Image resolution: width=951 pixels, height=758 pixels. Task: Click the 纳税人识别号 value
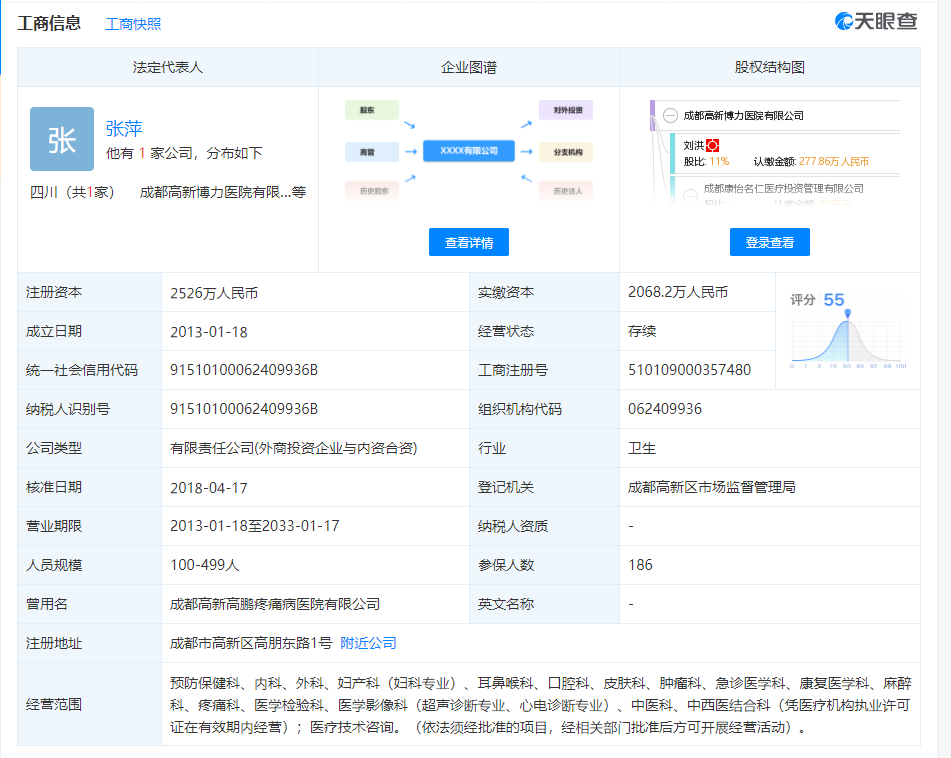coord(244,409)
